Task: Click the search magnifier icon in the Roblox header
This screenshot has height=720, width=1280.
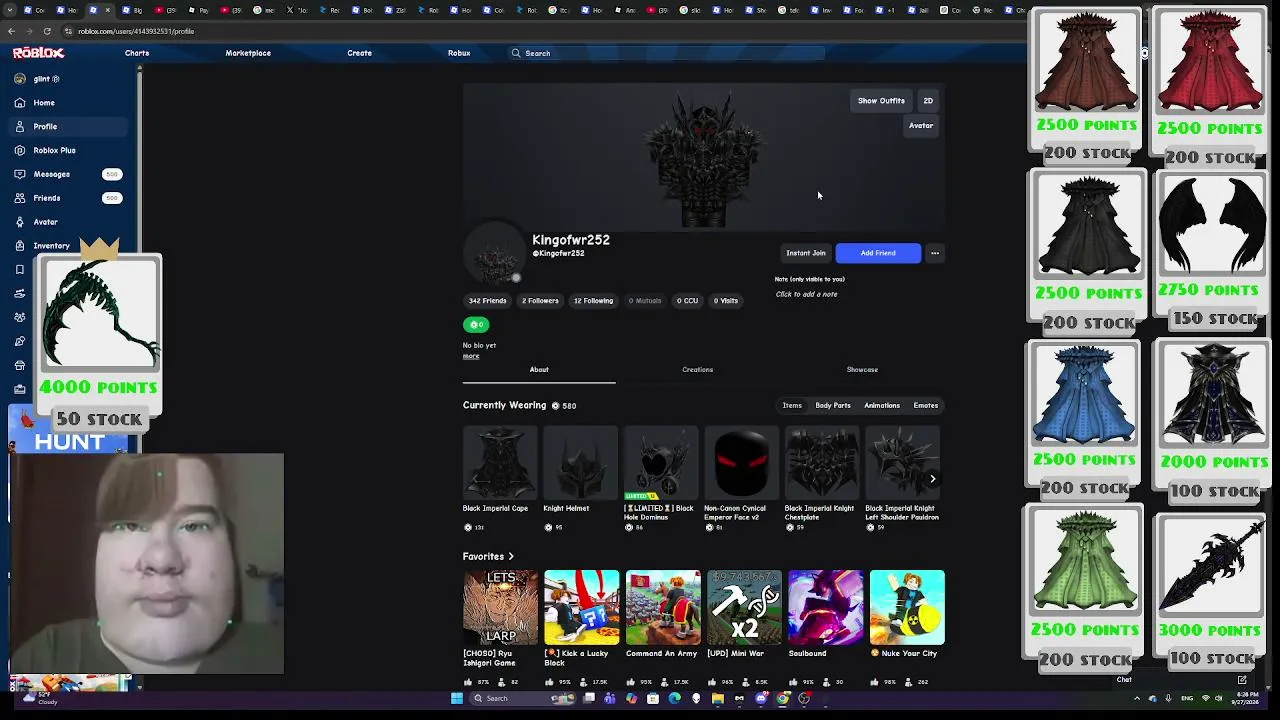Action: pyautogui.click(x=516, y=53)
